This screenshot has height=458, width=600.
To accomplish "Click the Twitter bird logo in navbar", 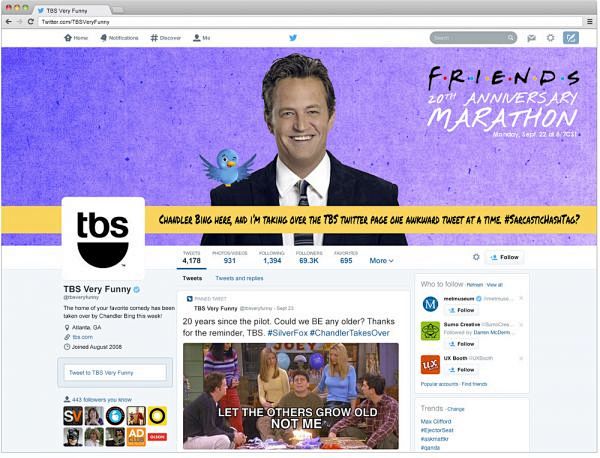I will 293,37.
